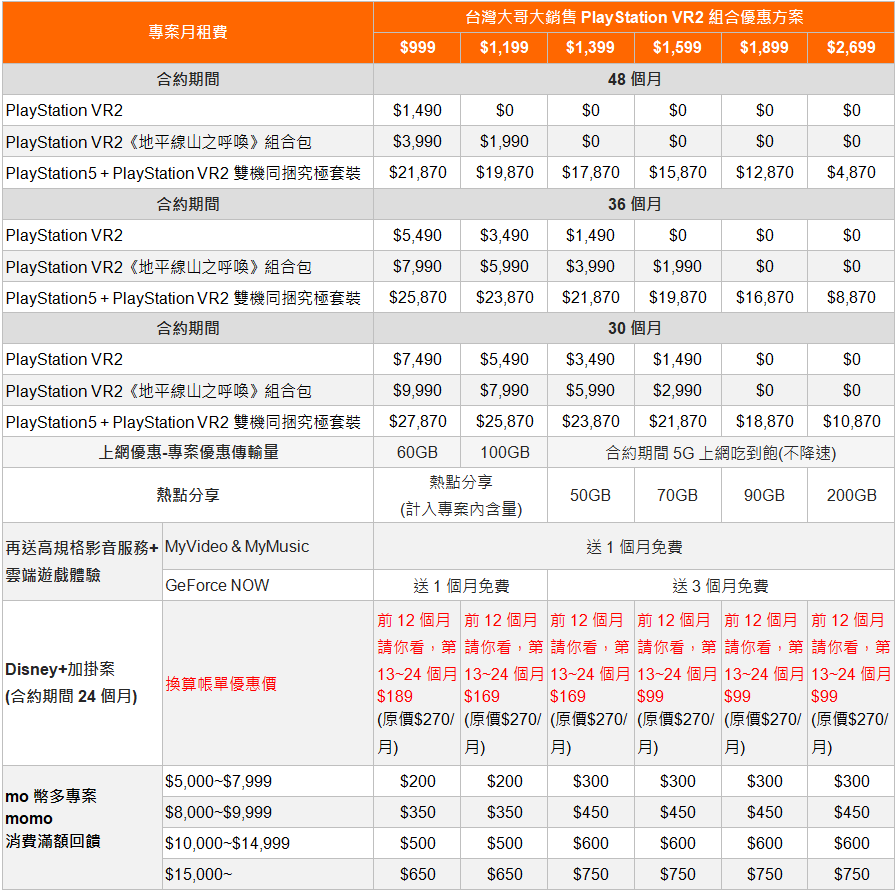This screenshot has width=896, height=890.
Task: Click the Disney+ $189 offer cell
Action: [417, 683]
